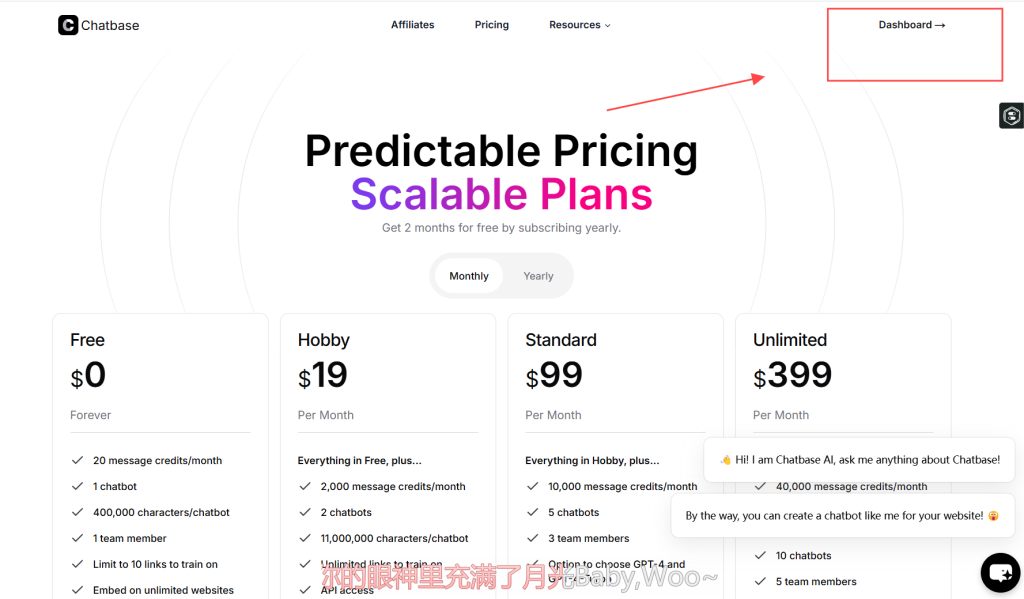The width and height of the screenshot is (1024, 599).
Task: Click the Standard plan title
Action: pyautogui.click(x=560, y=340)
